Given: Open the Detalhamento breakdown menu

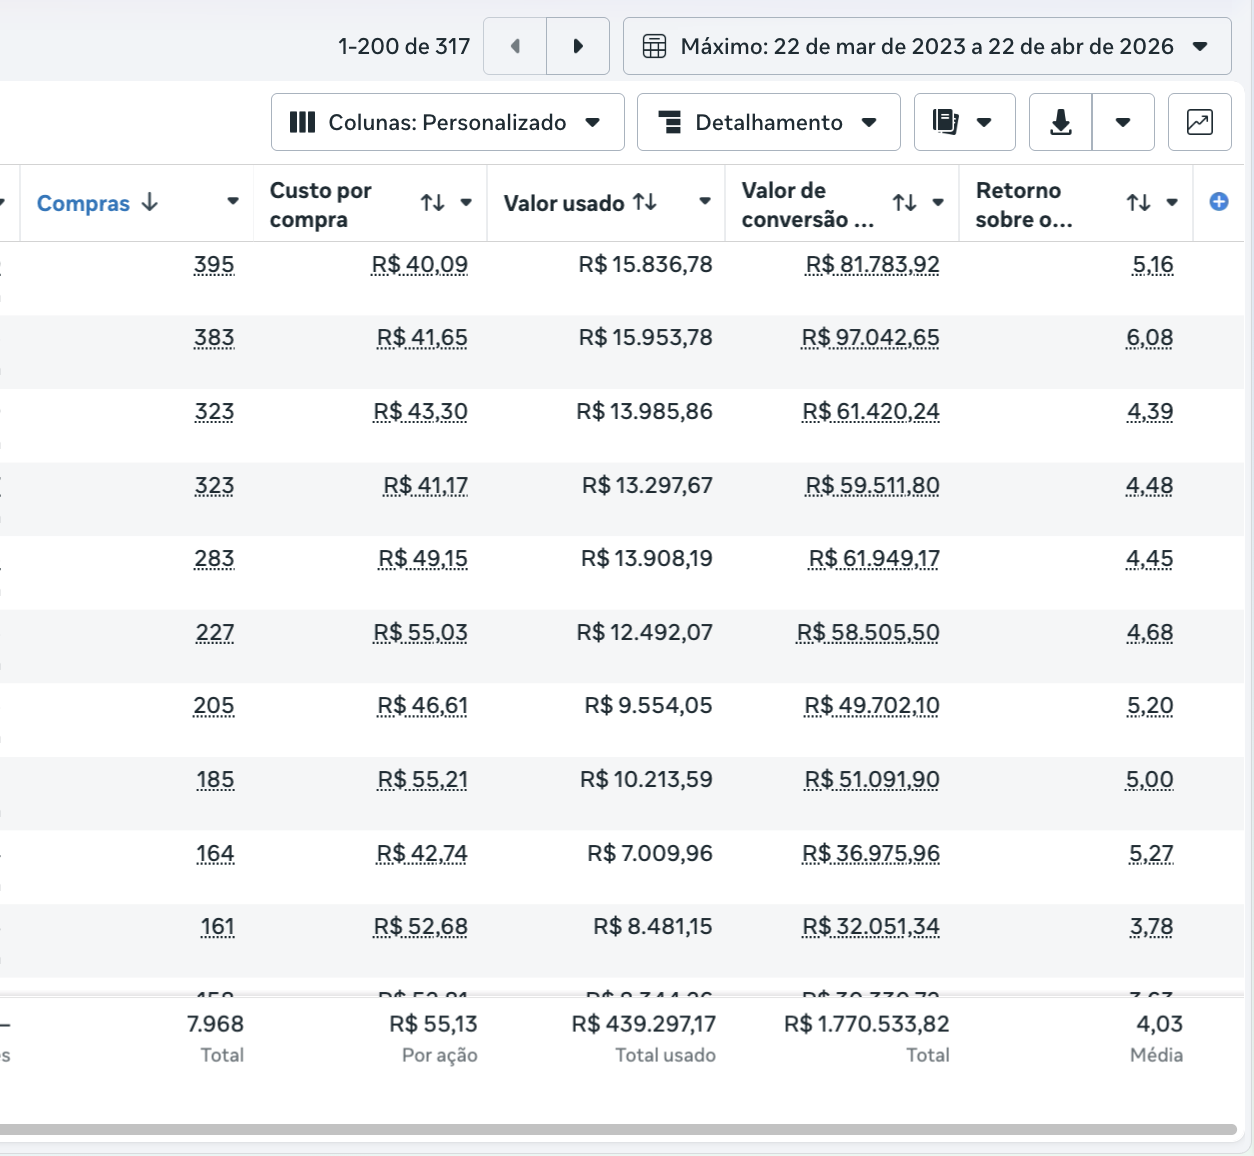Looking at the screenshot, I should coord(768,122).
